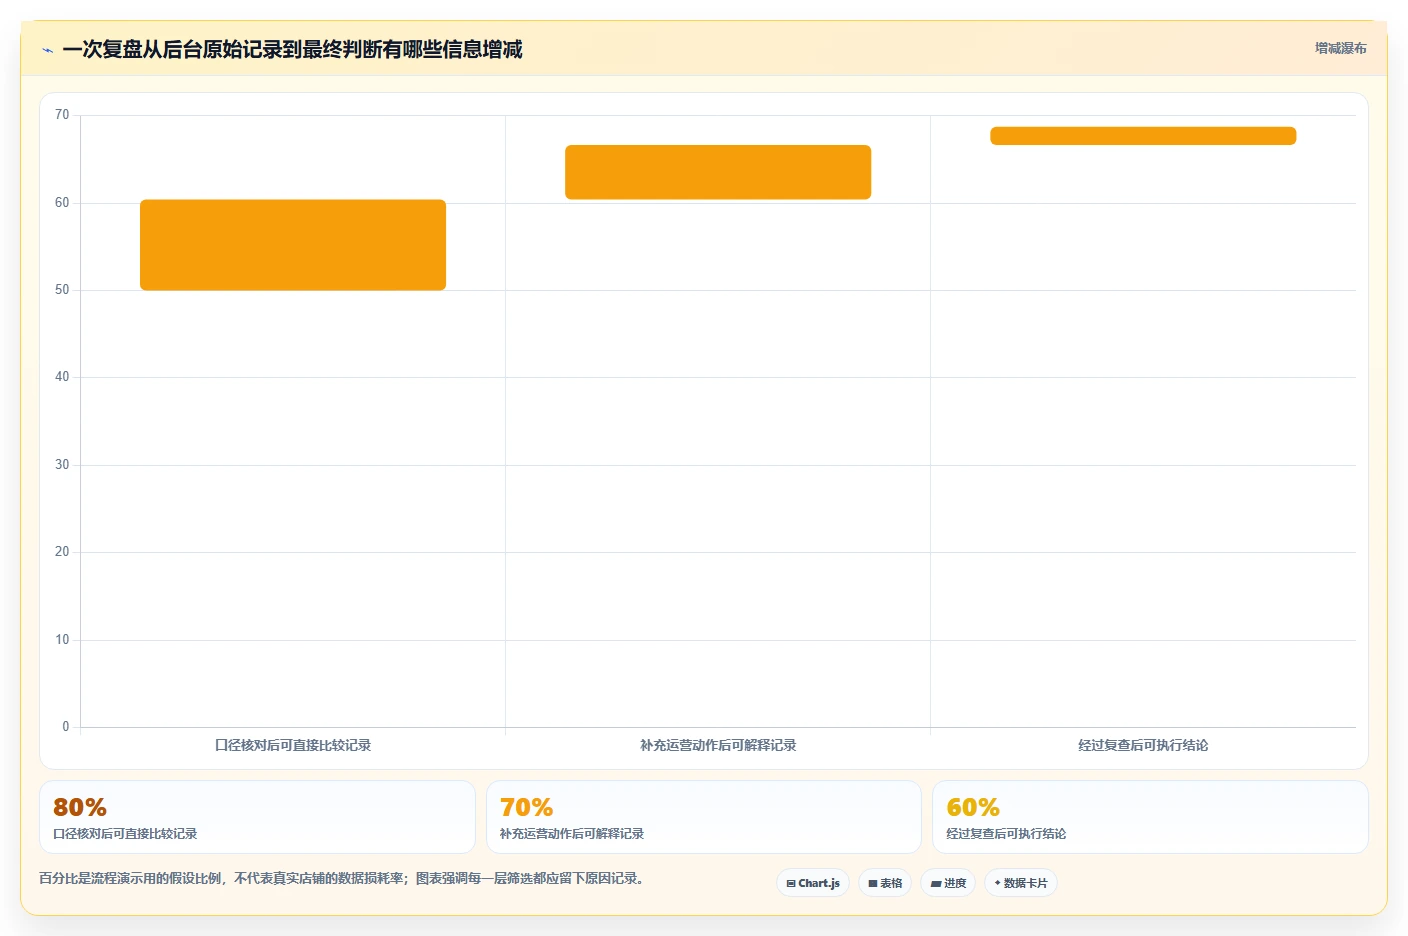The image size is (1408, 936).
Task: Click the y-axis value 10
Action: click(x=62, y=640)
